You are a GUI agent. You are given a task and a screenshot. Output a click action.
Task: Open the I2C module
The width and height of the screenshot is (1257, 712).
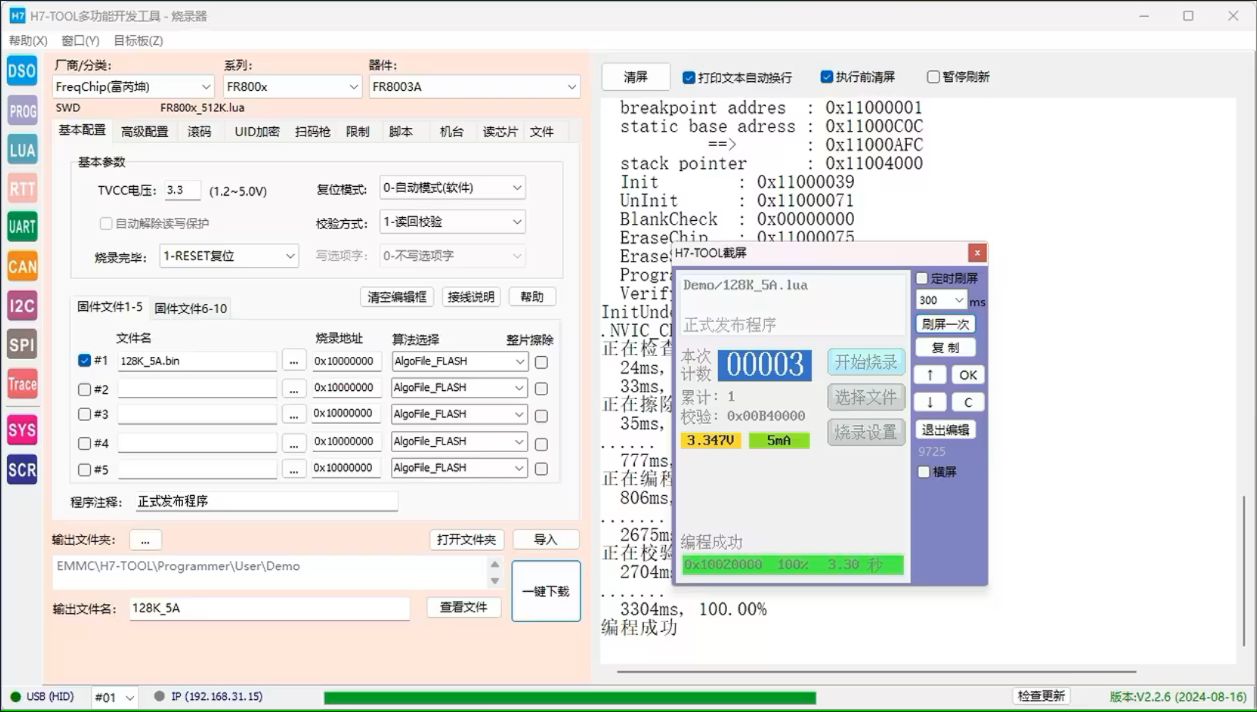(x=22, y=305)
